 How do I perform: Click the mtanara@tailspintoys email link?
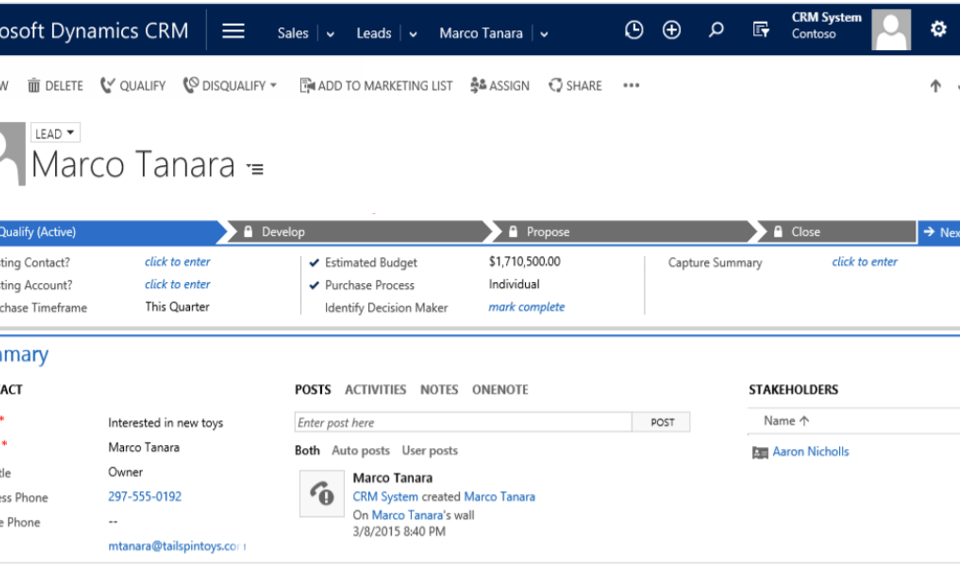coord(177,546)
